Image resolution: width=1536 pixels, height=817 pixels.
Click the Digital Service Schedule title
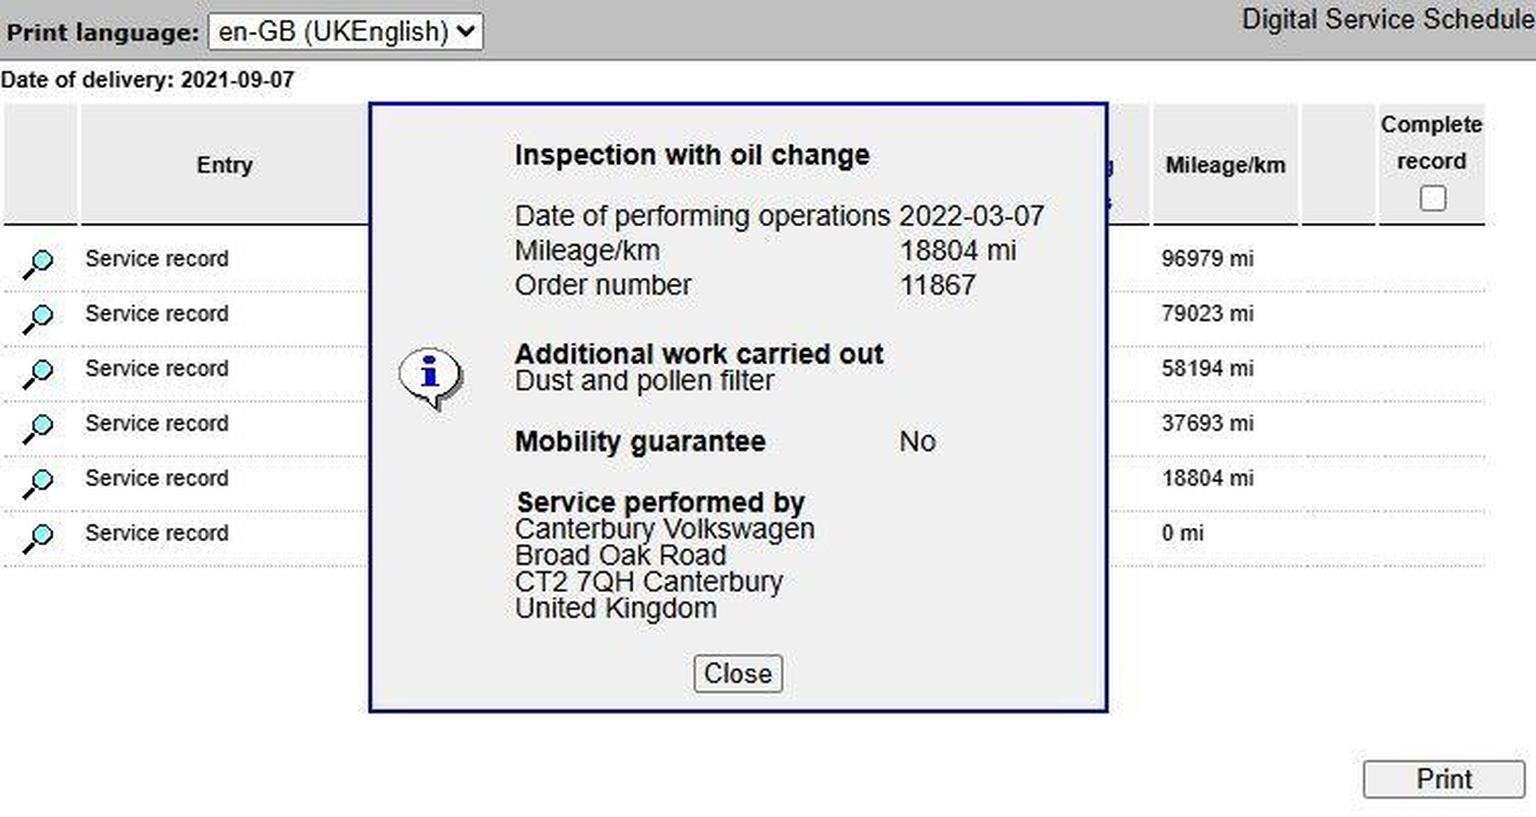point(1388,19)
